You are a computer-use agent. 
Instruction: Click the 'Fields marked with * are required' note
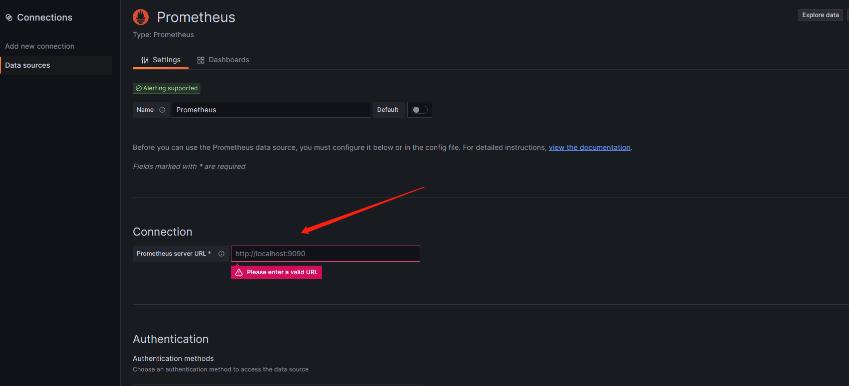tap(189, 167)
